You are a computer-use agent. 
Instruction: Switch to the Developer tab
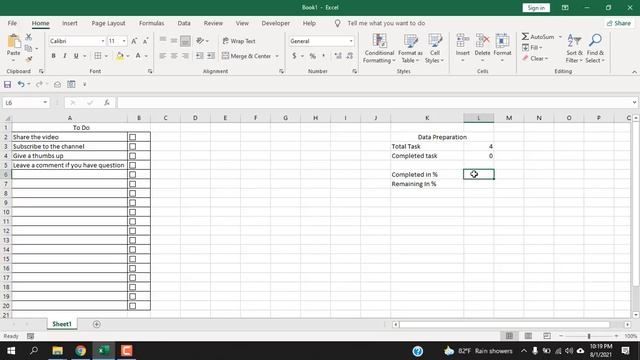(x=276, y=23)
